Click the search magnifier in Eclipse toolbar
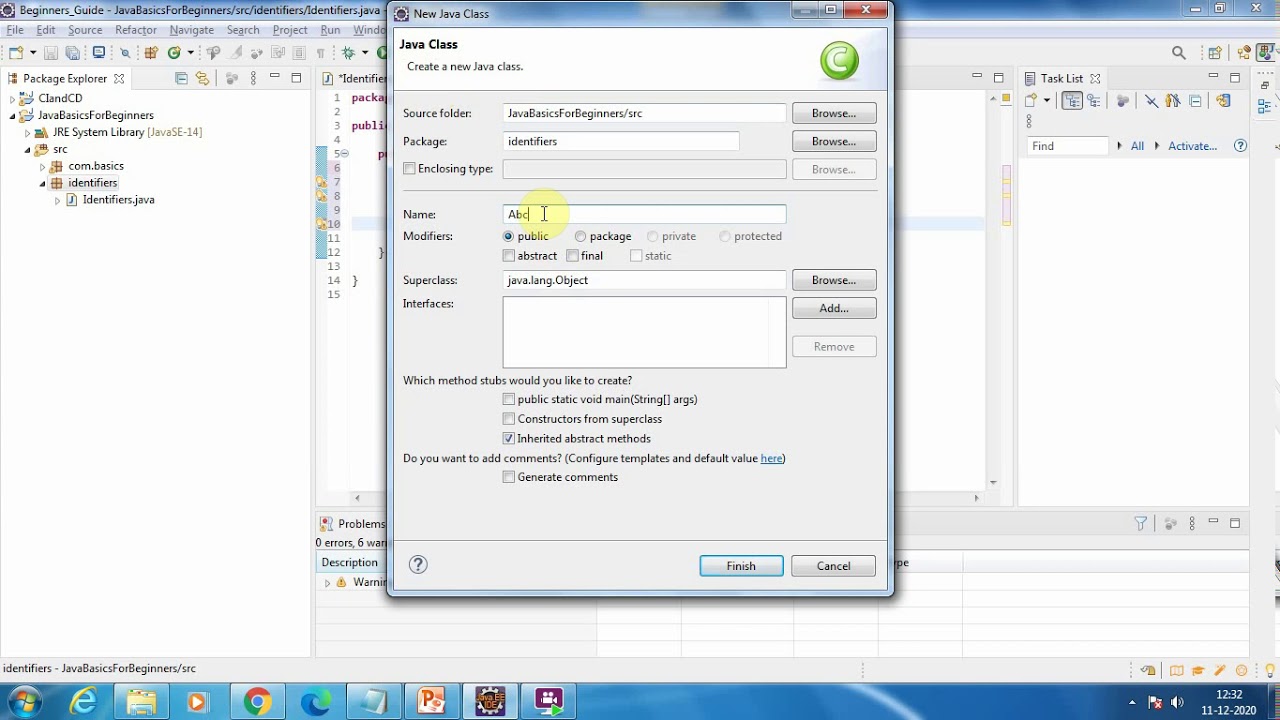The height and width of the screenshot is (720, 1280). (1179, 53)
